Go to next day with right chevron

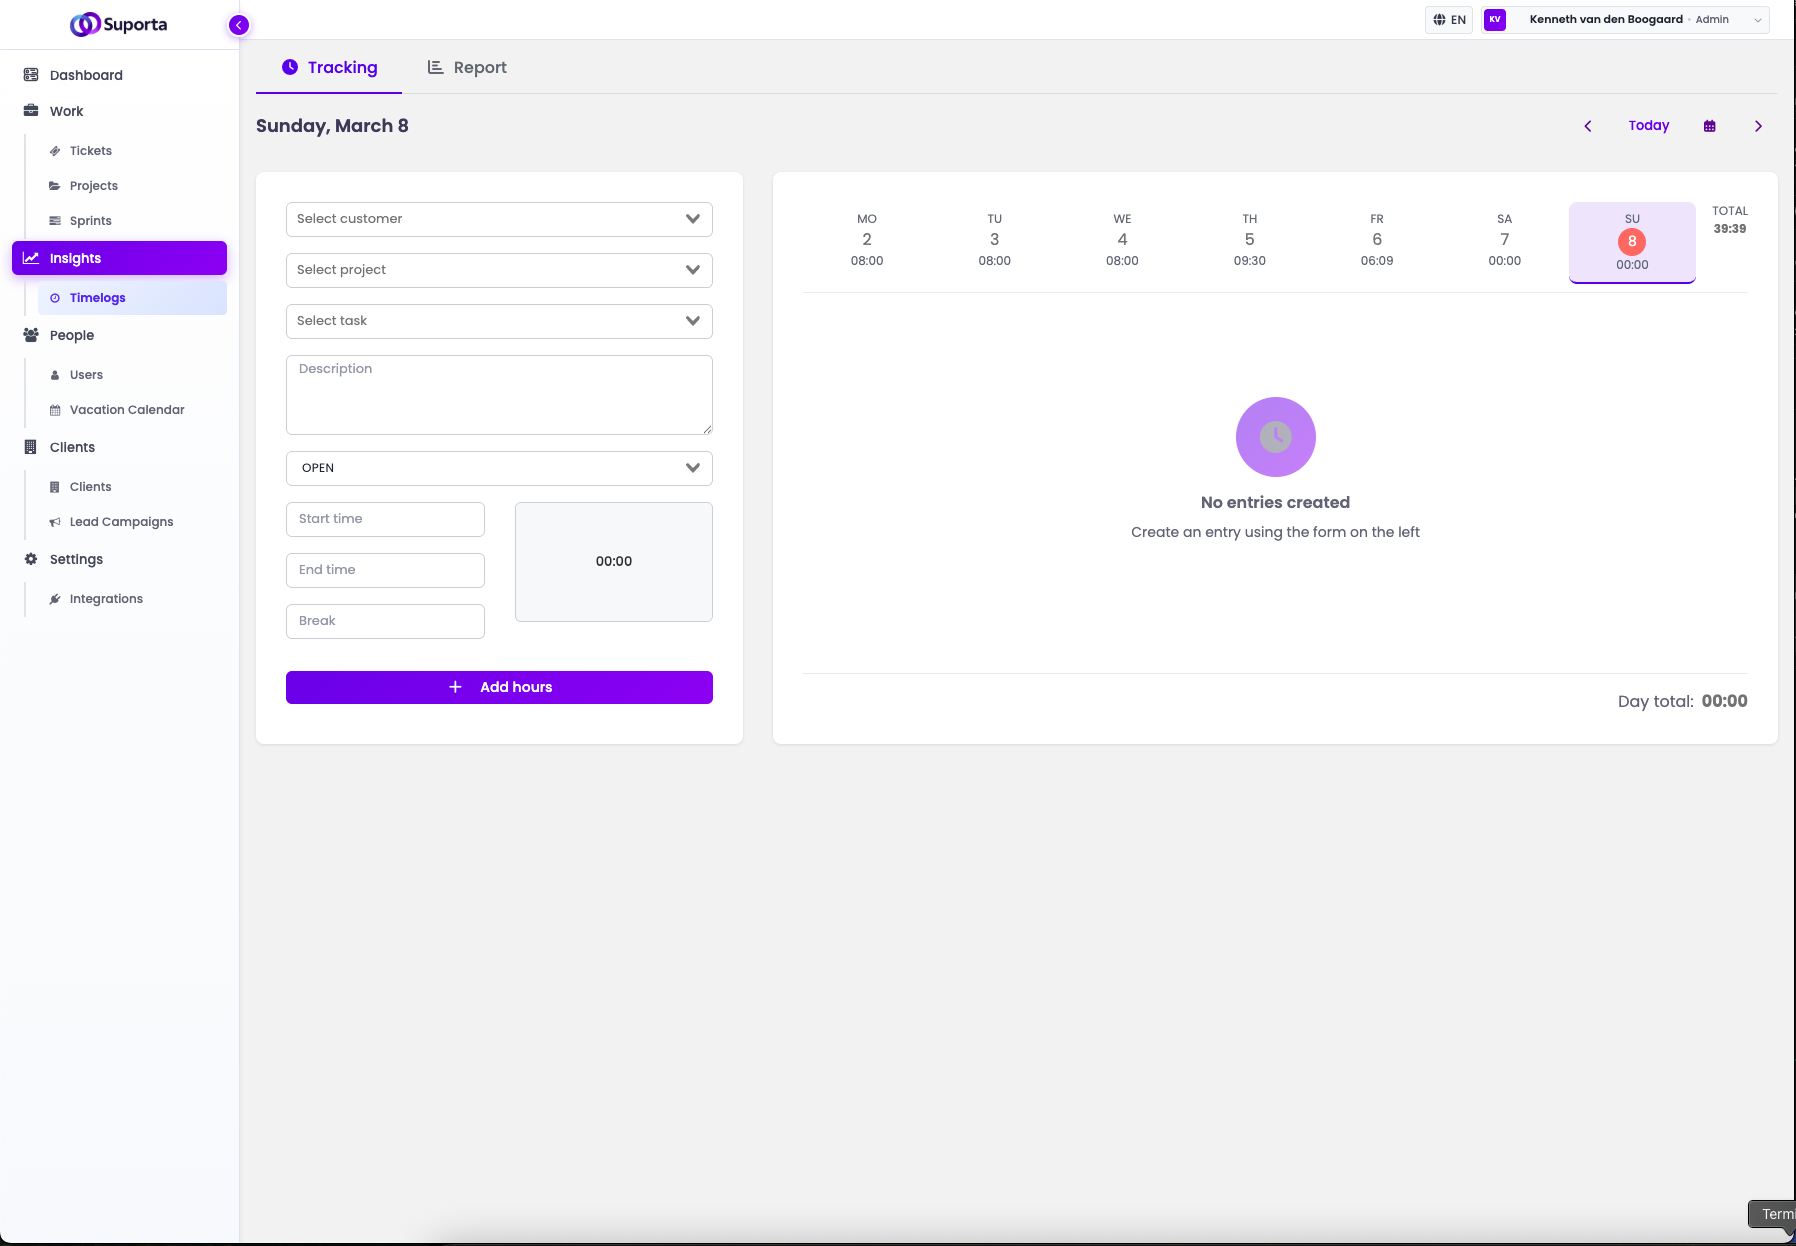click(x=1758, y=126)
